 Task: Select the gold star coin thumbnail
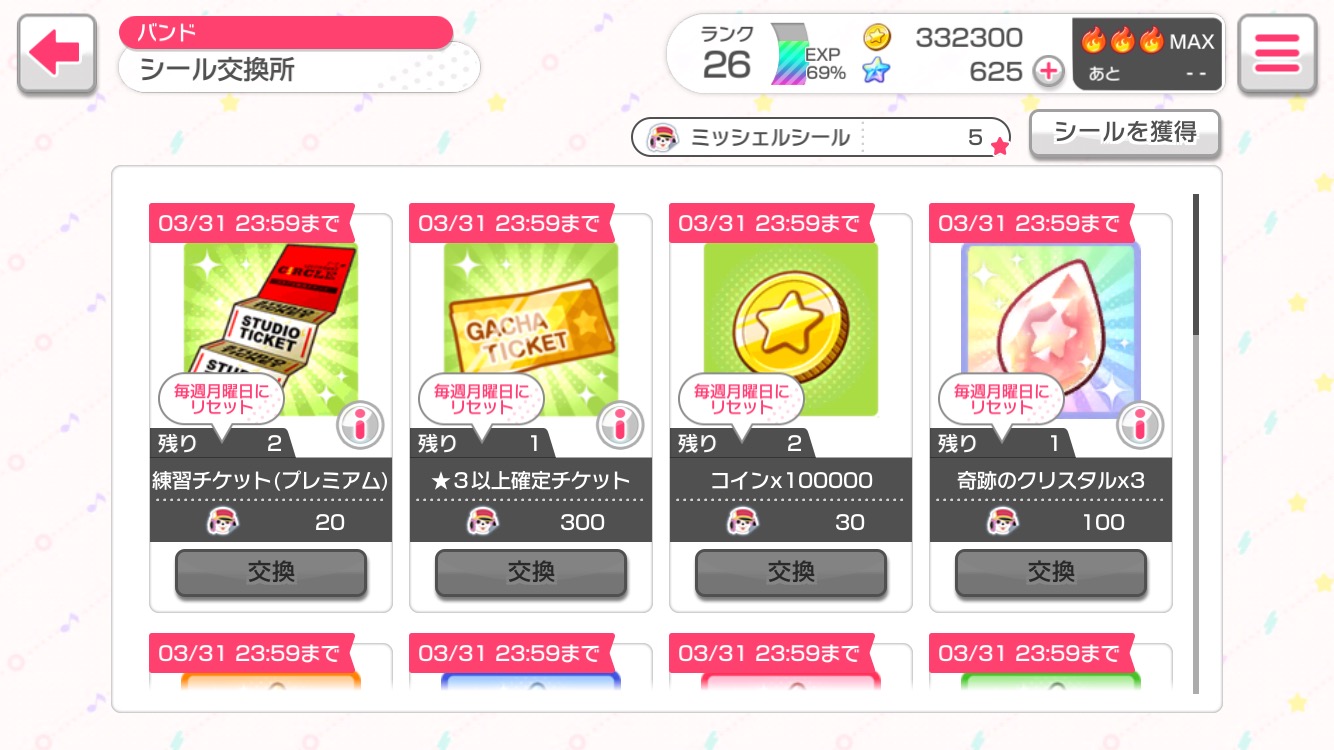coord(791,329)
